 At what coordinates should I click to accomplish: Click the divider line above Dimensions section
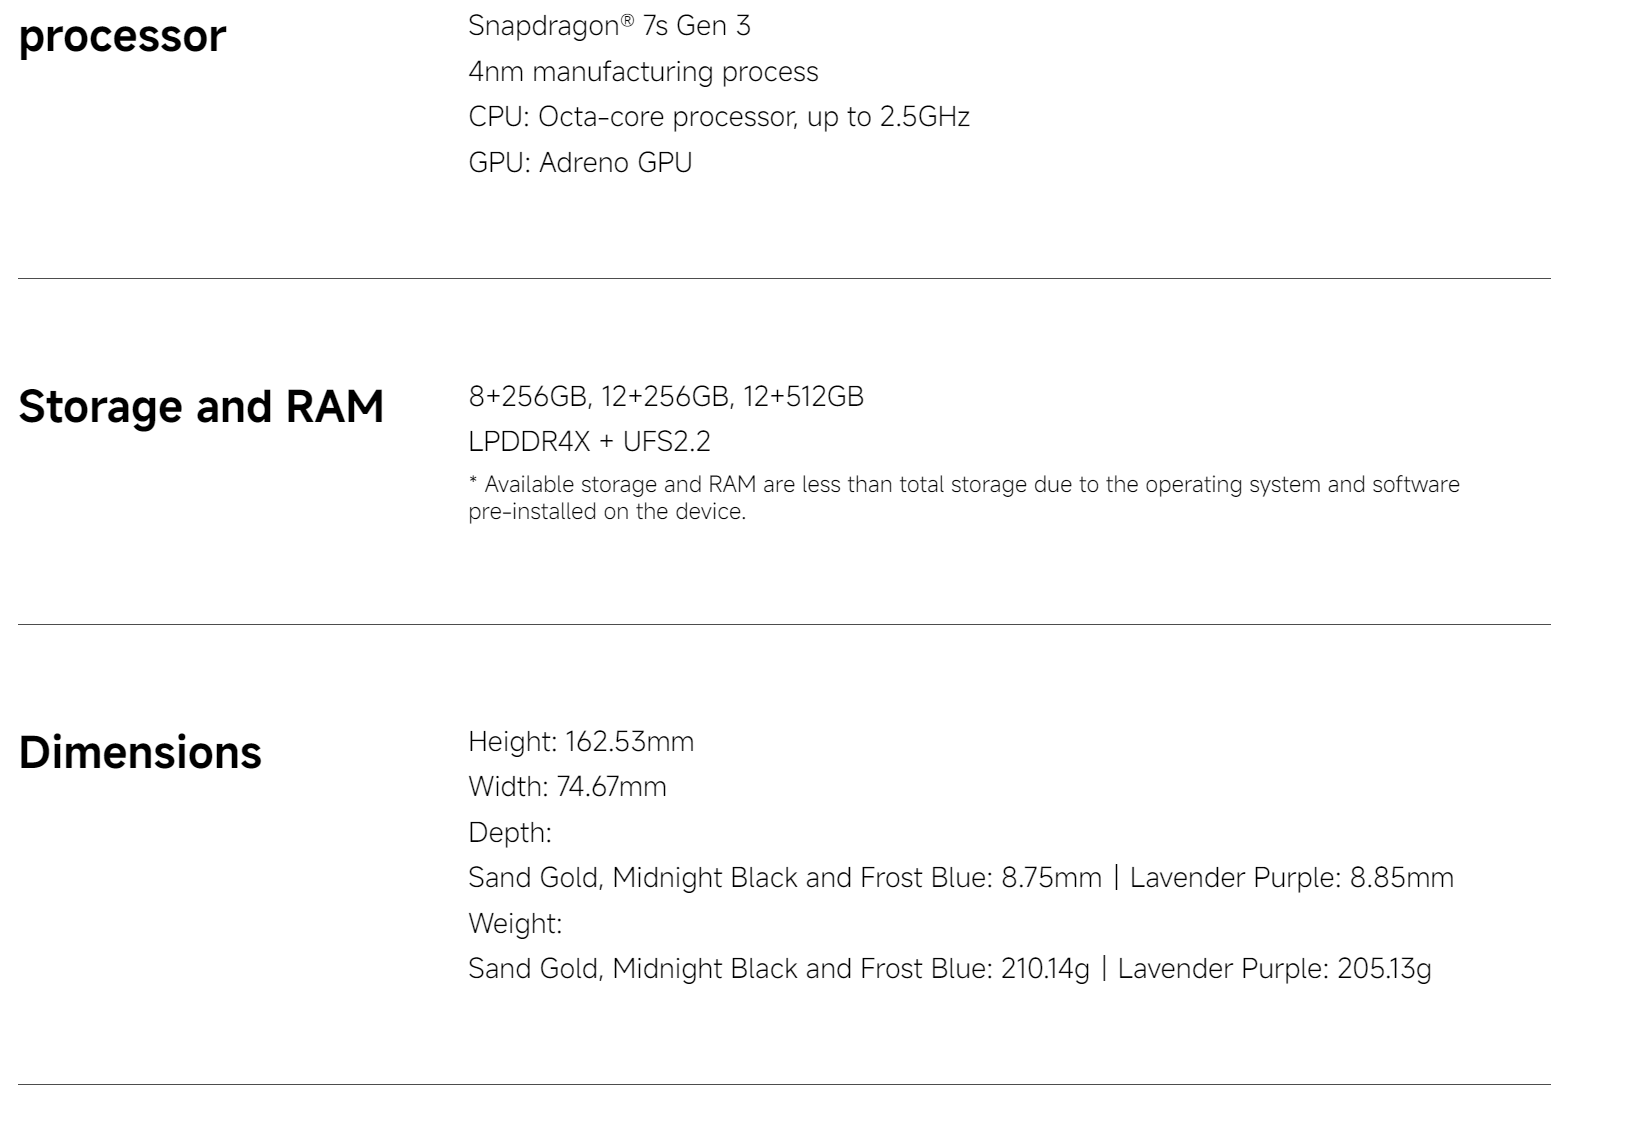point(784,624)
